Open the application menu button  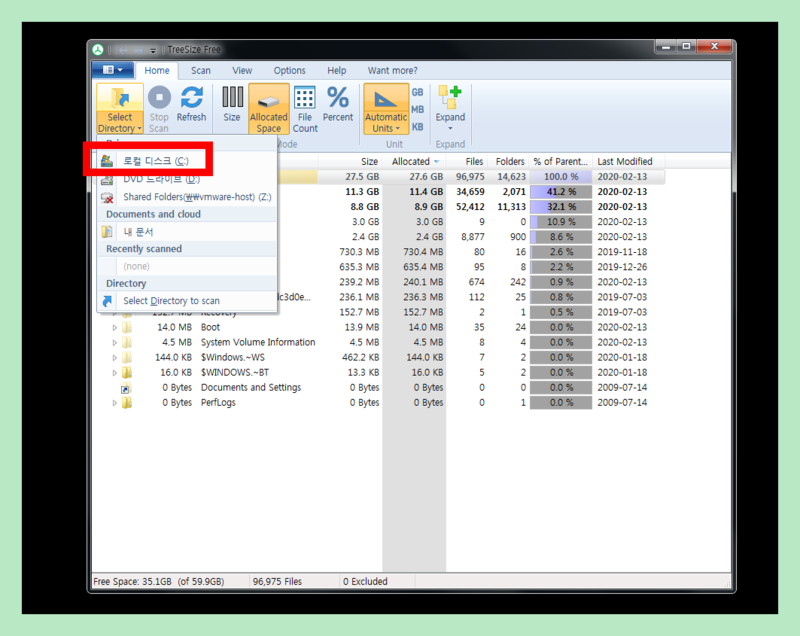pyautogui.click(x=113, y=70)
